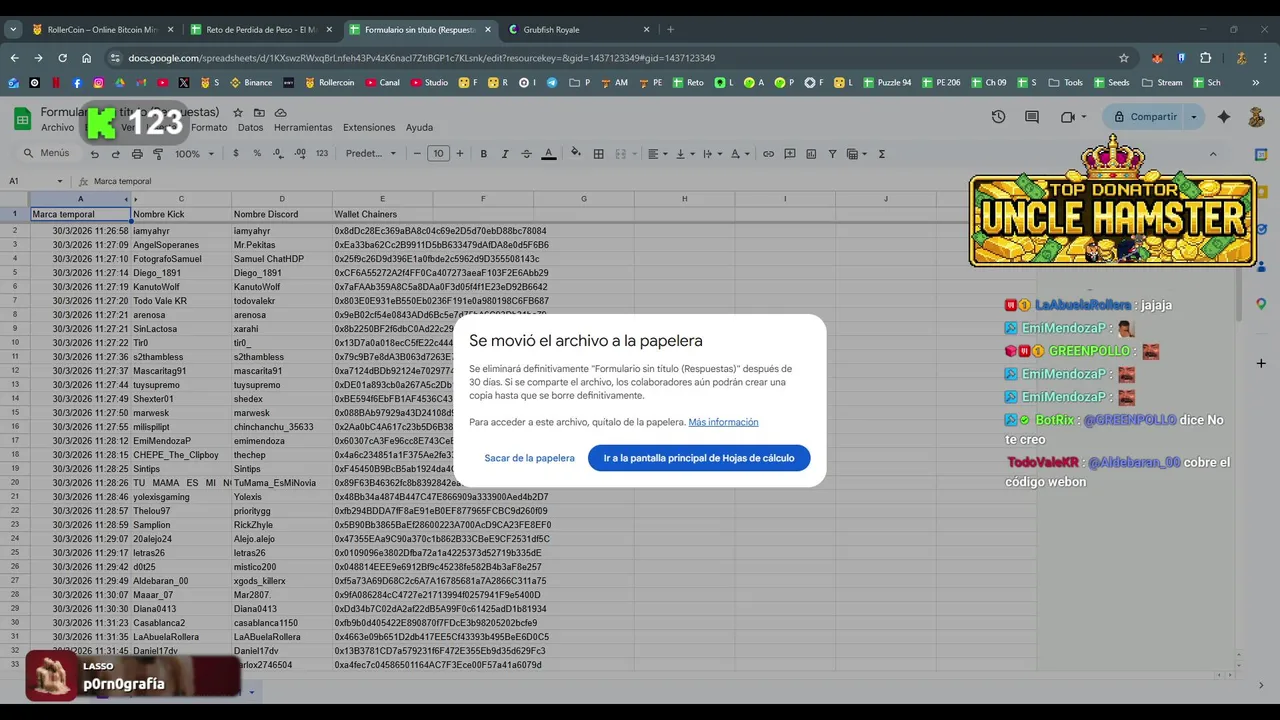Screen dimensions: 1280x720
Task: Decrease font size with minus button
Action: 416,154
